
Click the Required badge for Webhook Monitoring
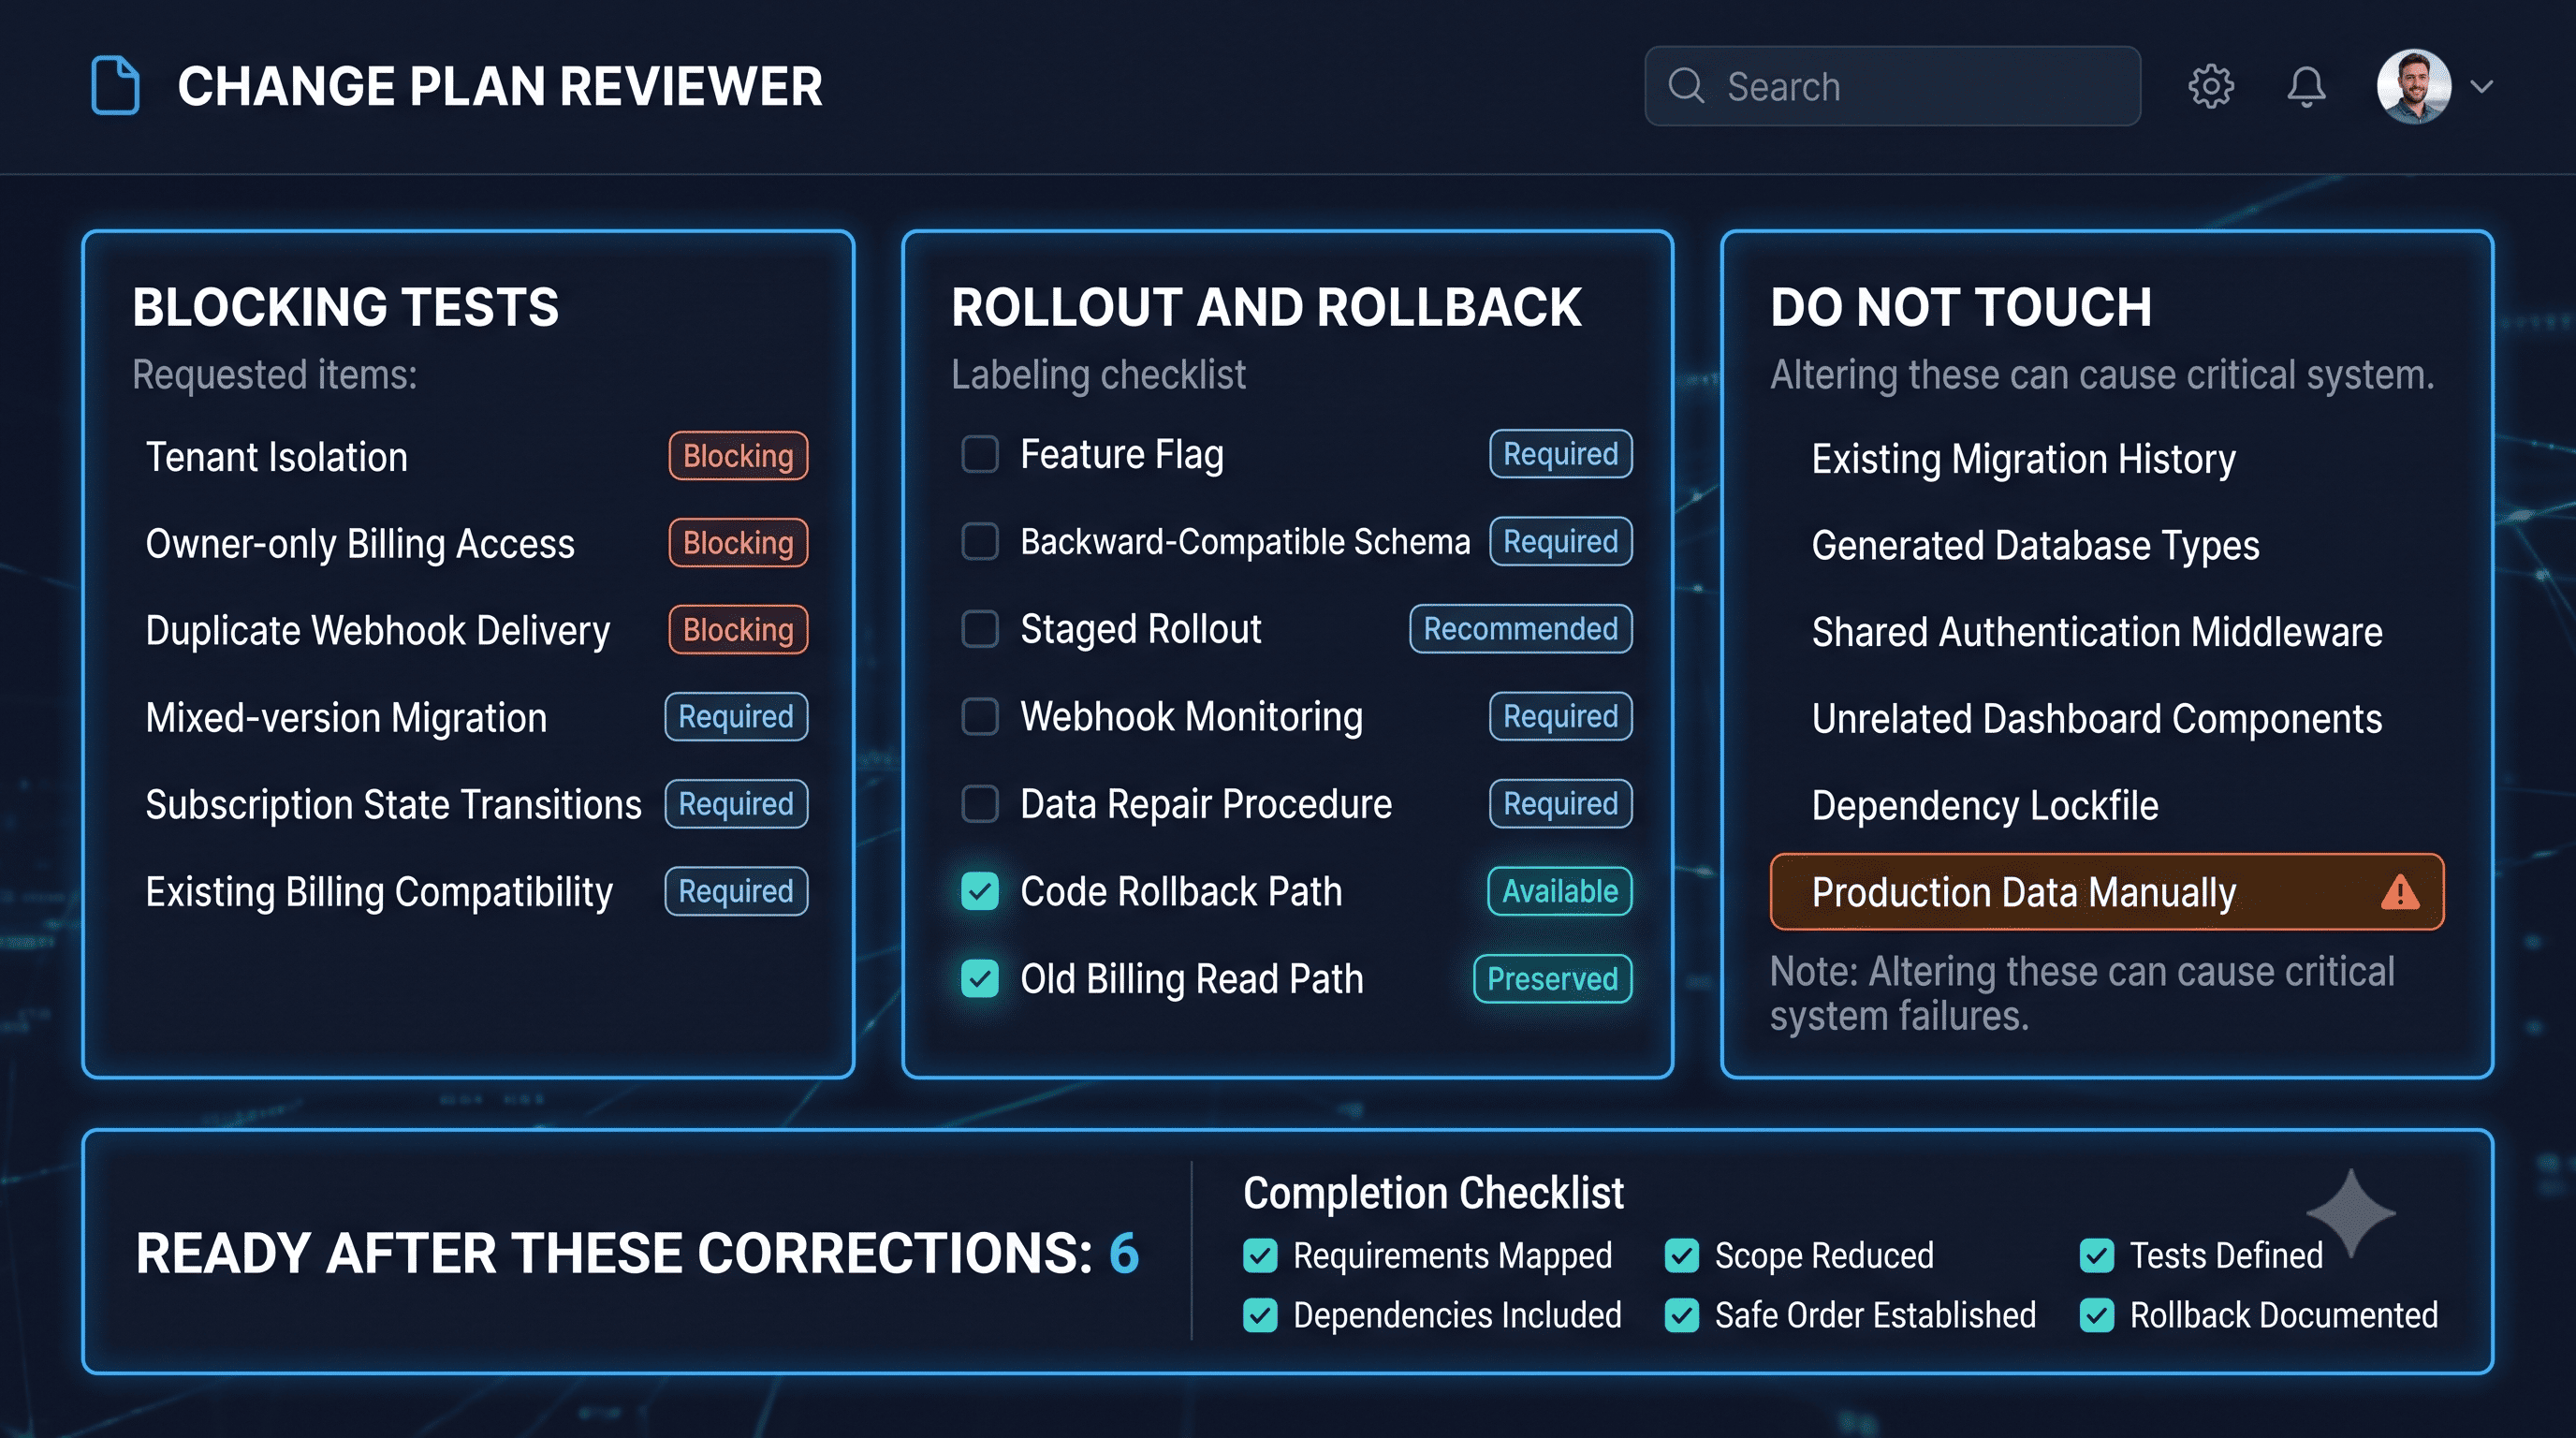(1561, 716)
